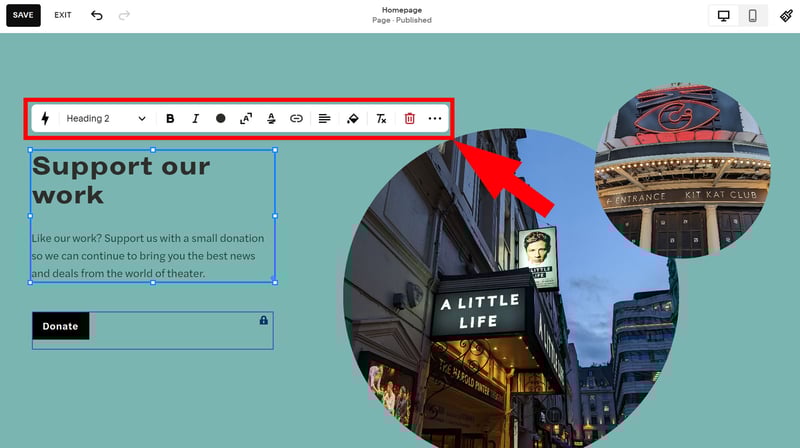Open text alignment options
Screen dimensions: 800x448
click(x=324, y=118)
